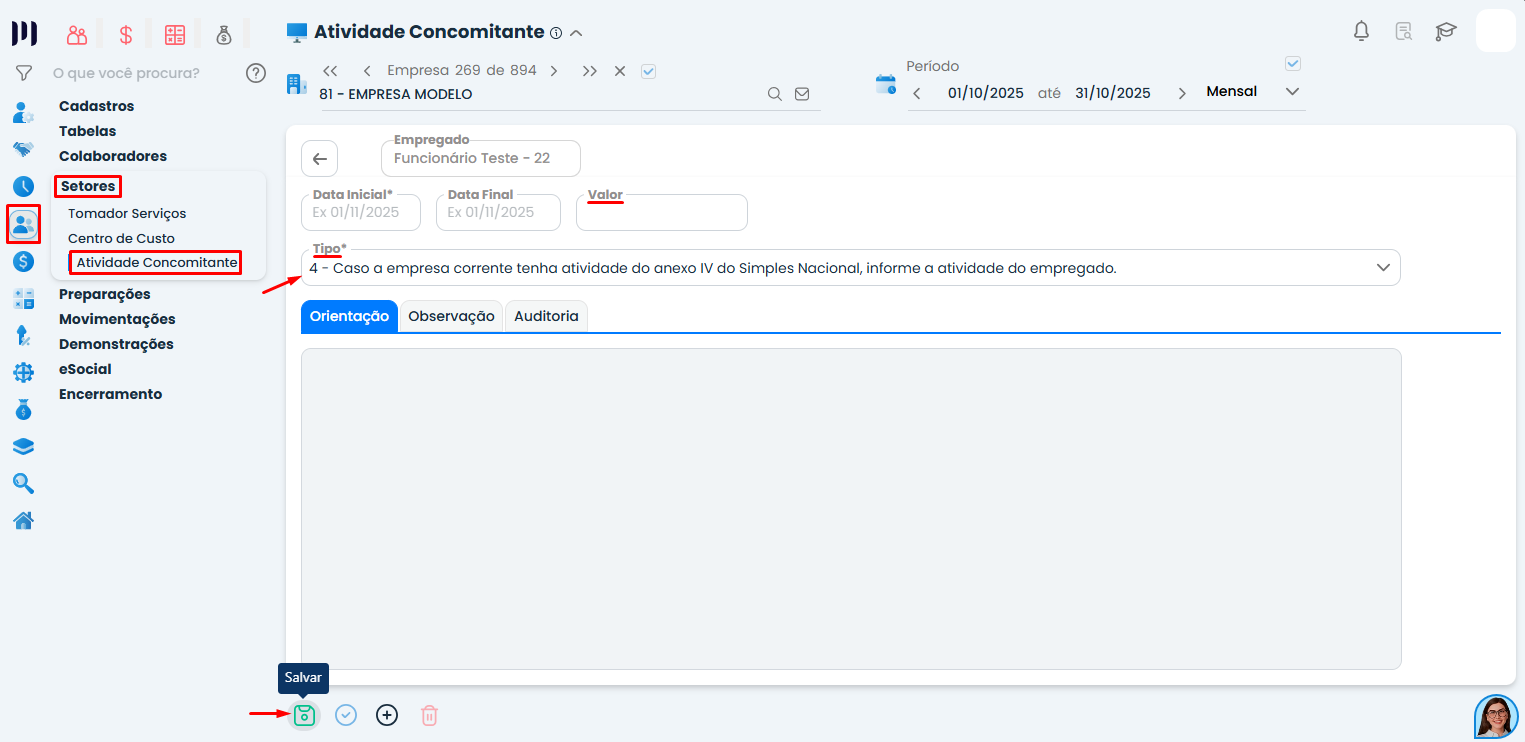Image resolution: width=1525 pixels, height=742 pixels.
Task: Expand the Encerramento menu
Action: pyautogui.click(x=110, y=394)
